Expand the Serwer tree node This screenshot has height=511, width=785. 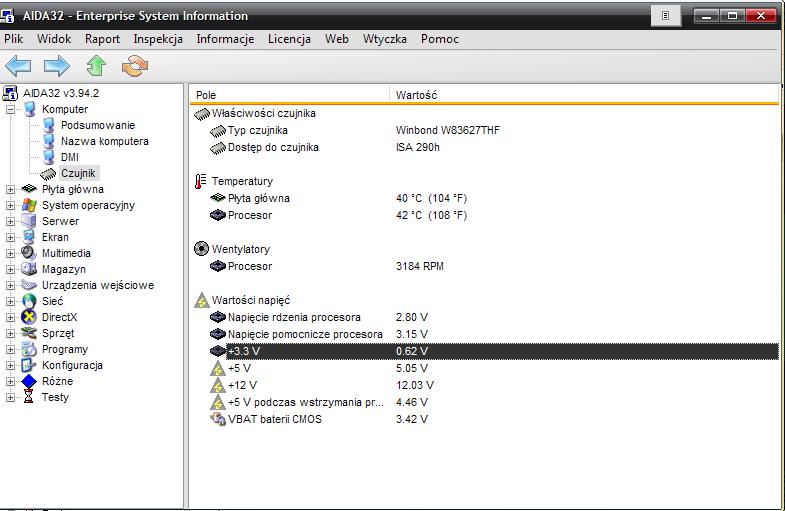[10, 221]
